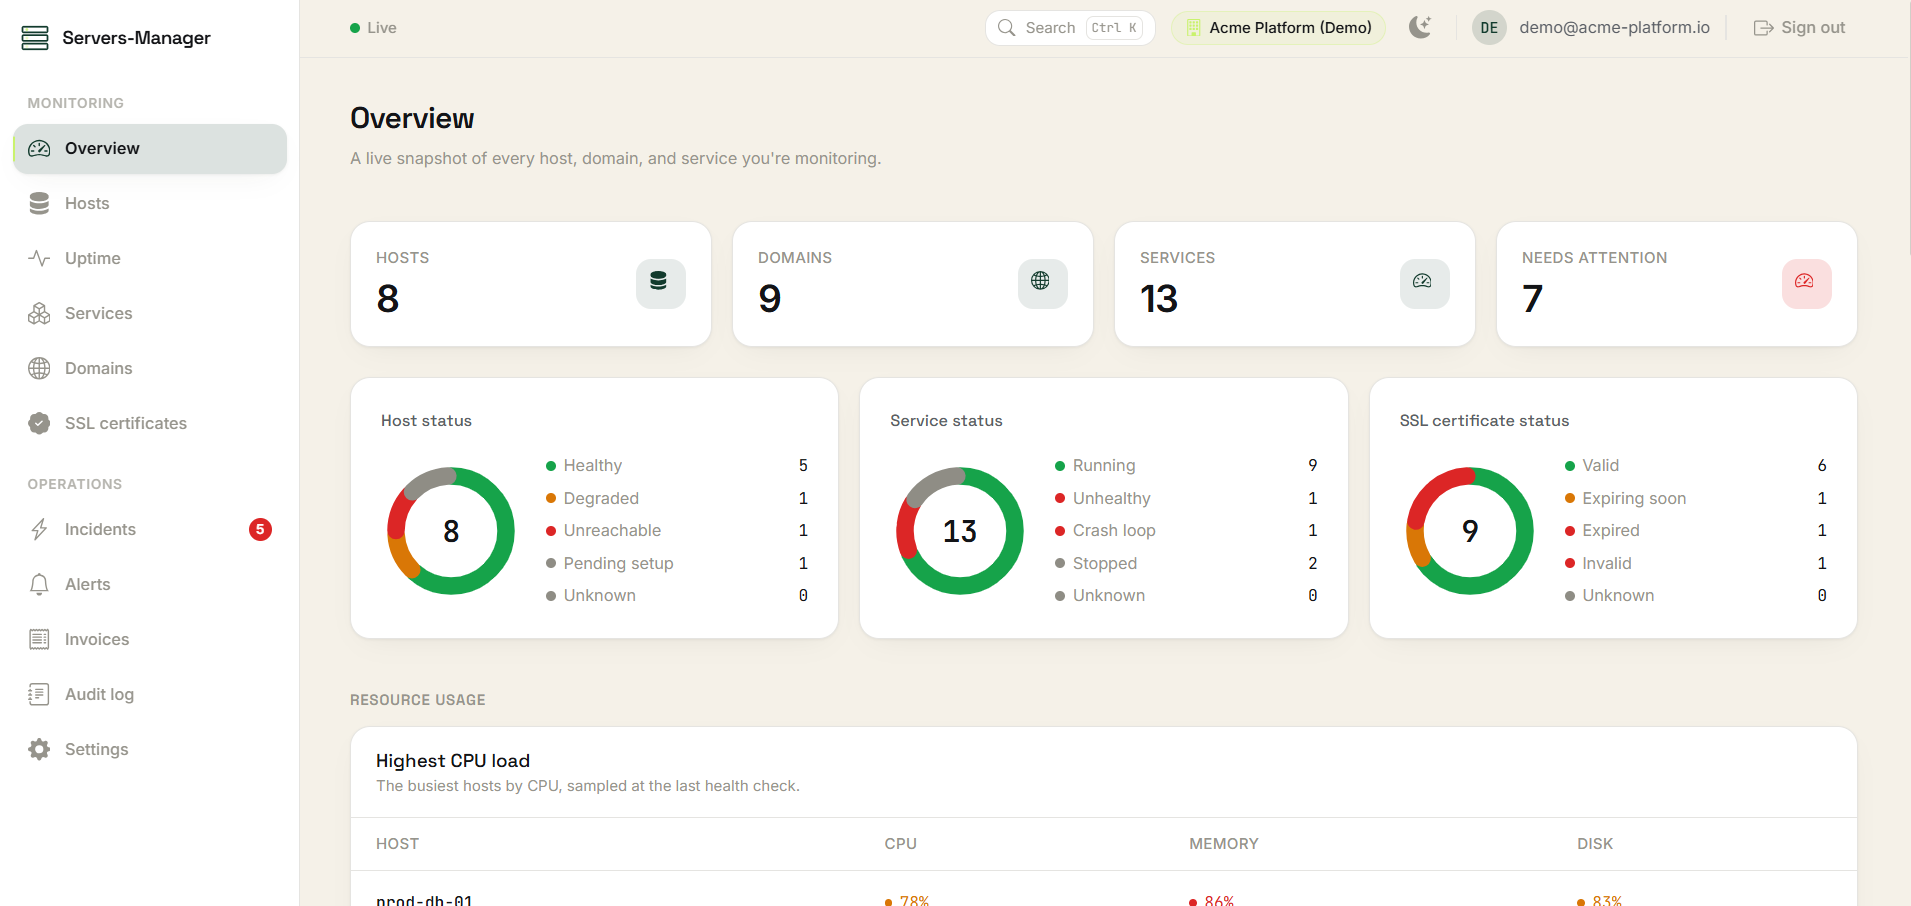Click the SSL certificate status donut chart

(1470, 531)
